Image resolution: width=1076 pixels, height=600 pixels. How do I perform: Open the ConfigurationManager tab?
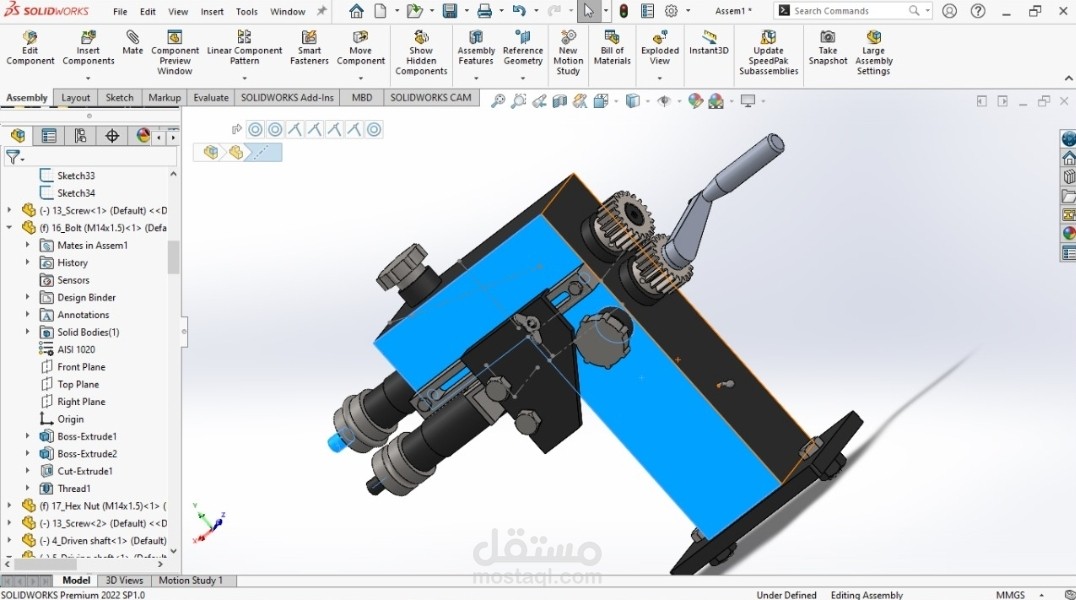(x=80, y=136)
